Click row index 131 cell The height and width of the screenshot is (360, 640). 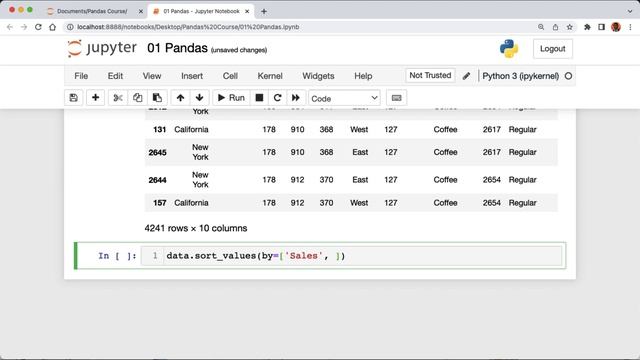tap(160, 129)
